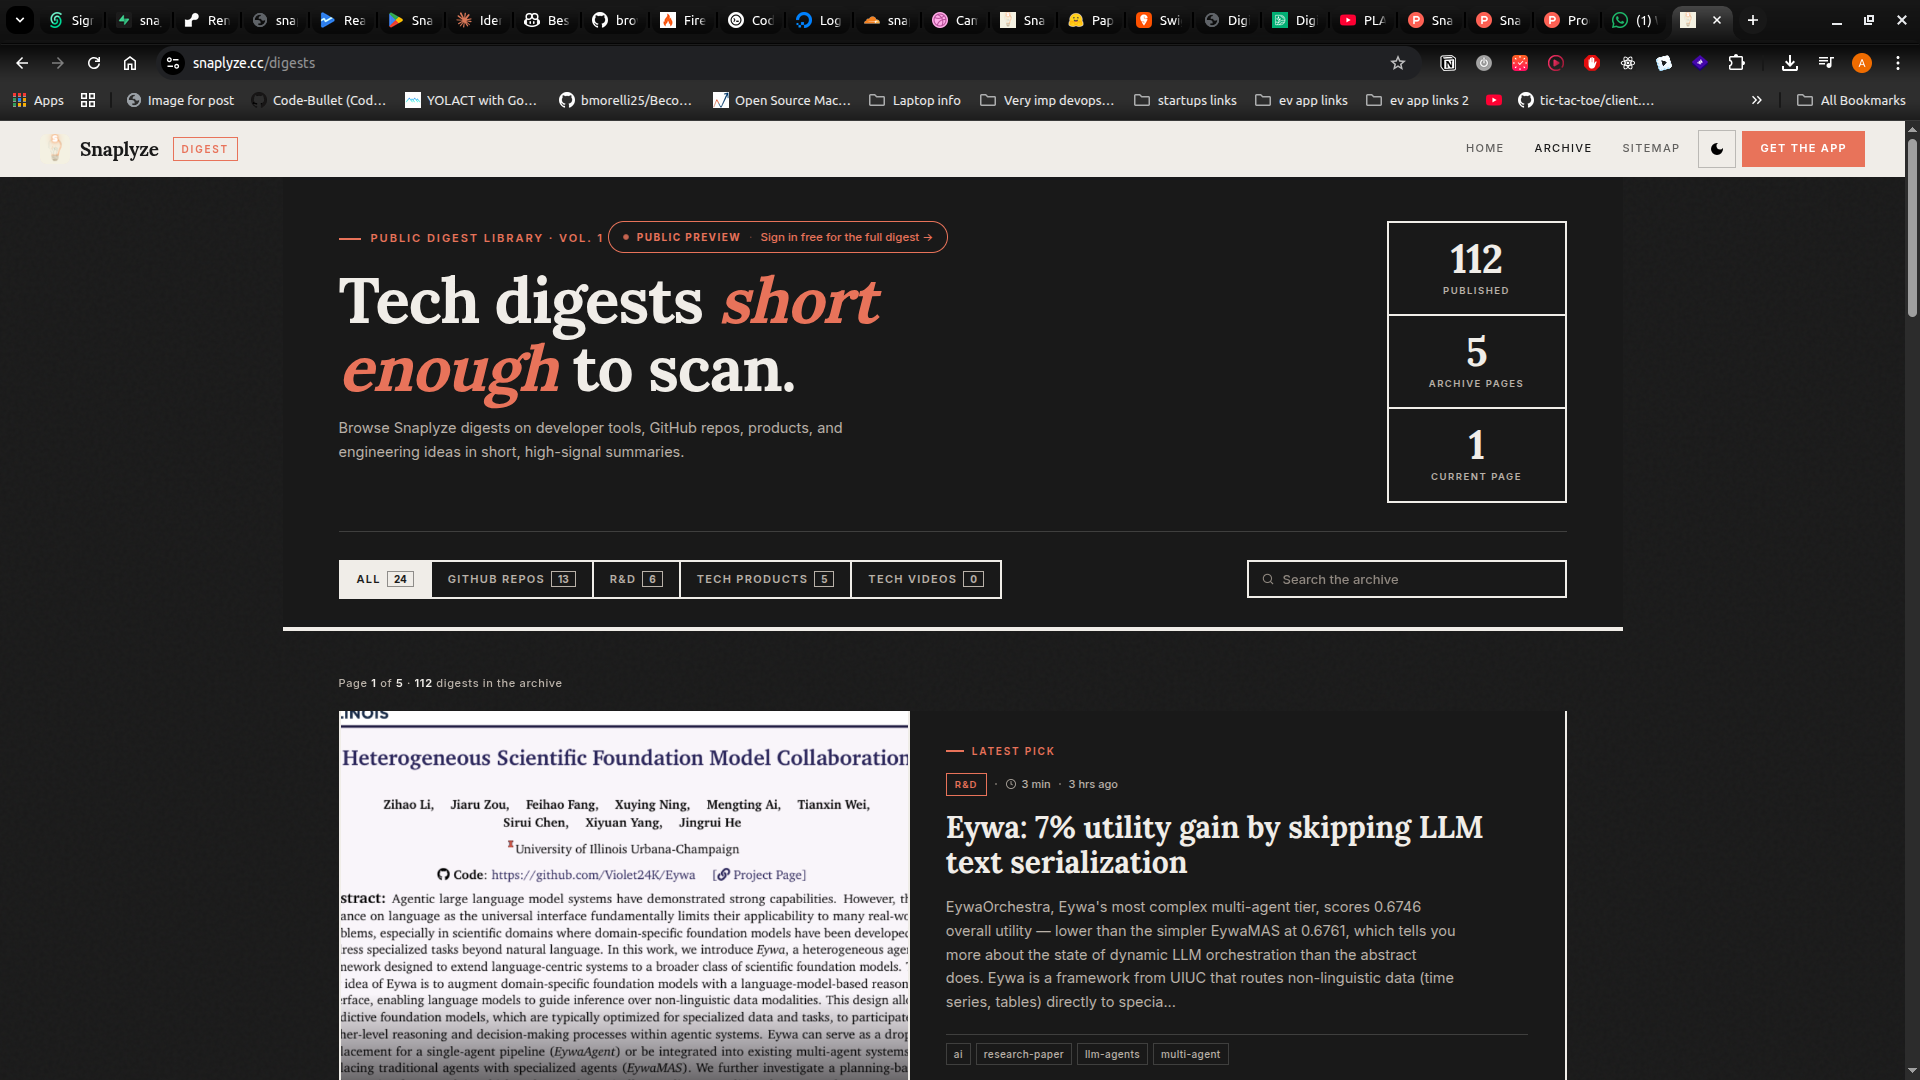The height and width of the screenshot is (1080, 1920).
Task: Click the magnifier icon in archive search
Action: click(x=1268, y=579)
